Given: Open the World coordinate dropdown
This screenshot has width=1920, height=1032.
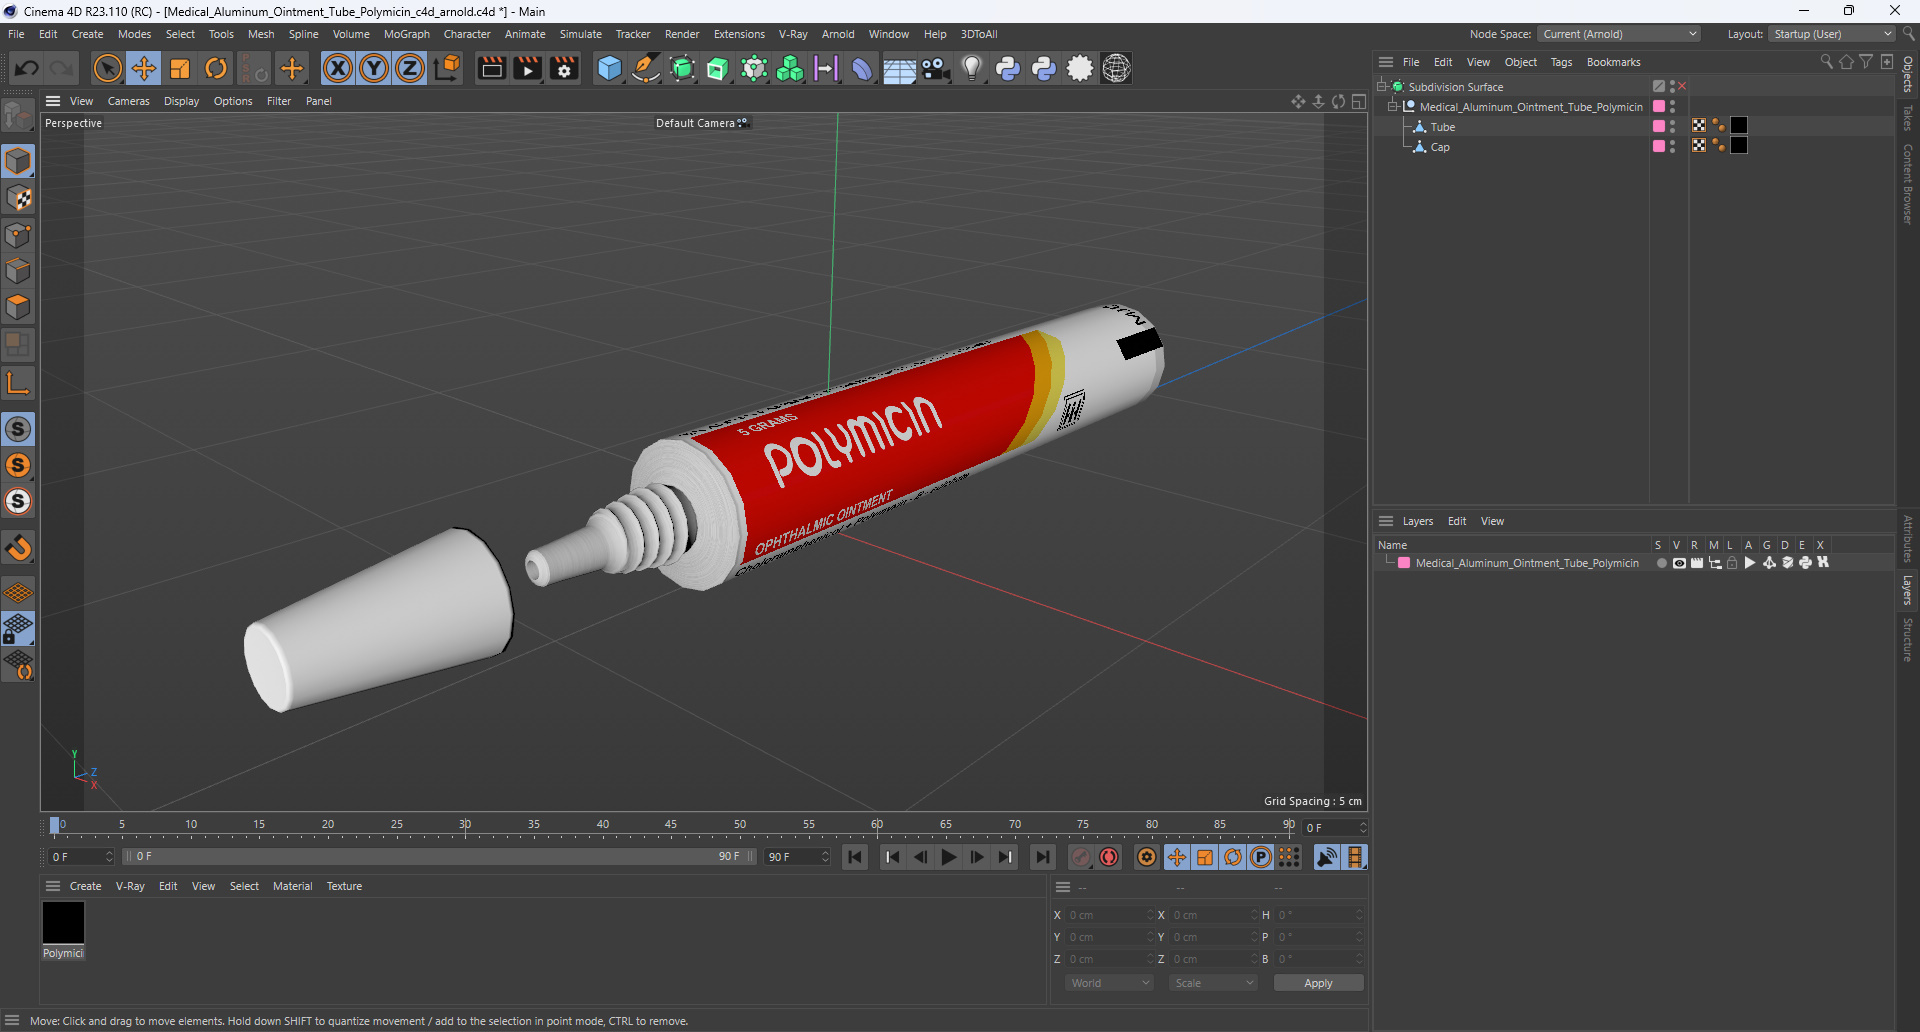Looking at the screenshot, I should 1110,983.
